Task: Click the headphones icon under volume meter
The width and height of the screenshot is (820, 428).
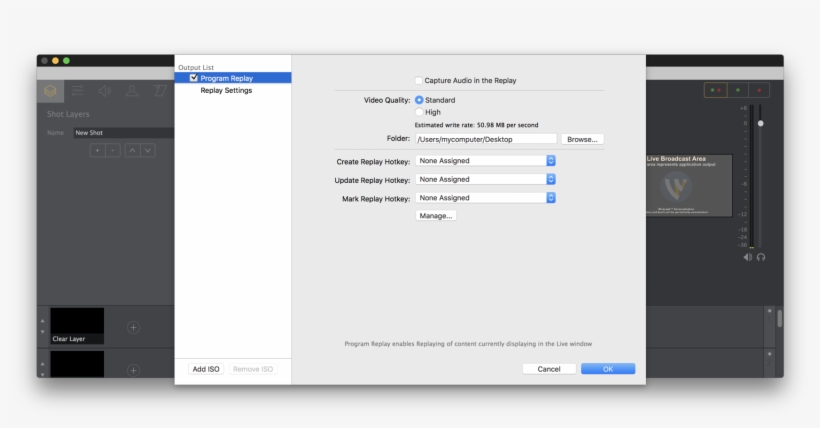Action: (x=761, y=257)
